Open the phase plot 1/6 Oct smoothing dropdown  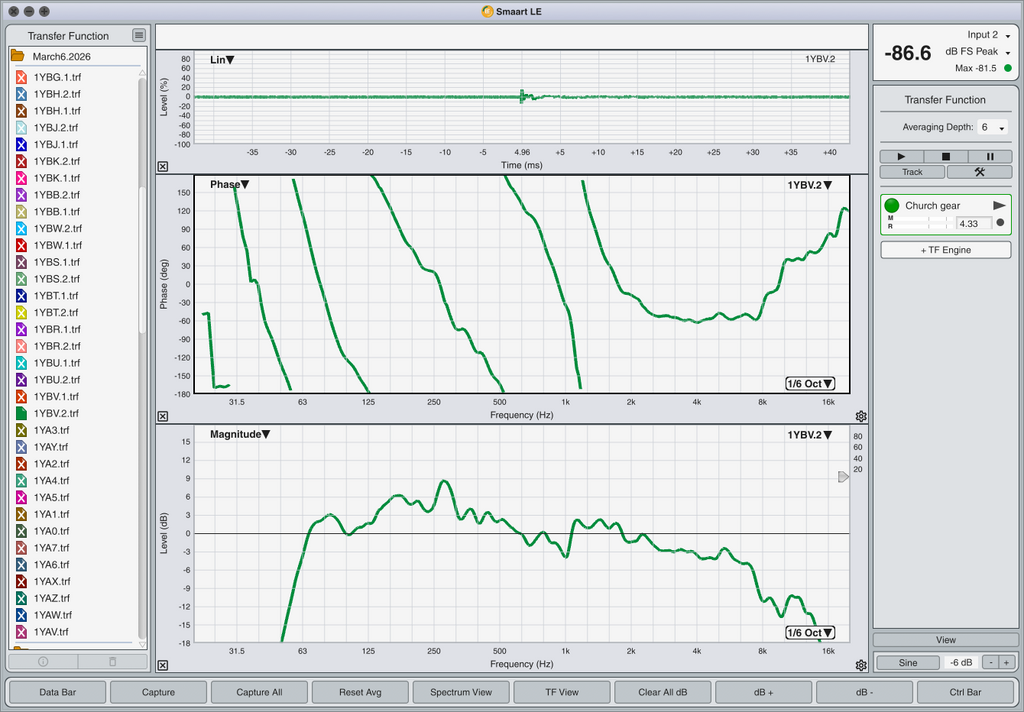click(810, 384)
